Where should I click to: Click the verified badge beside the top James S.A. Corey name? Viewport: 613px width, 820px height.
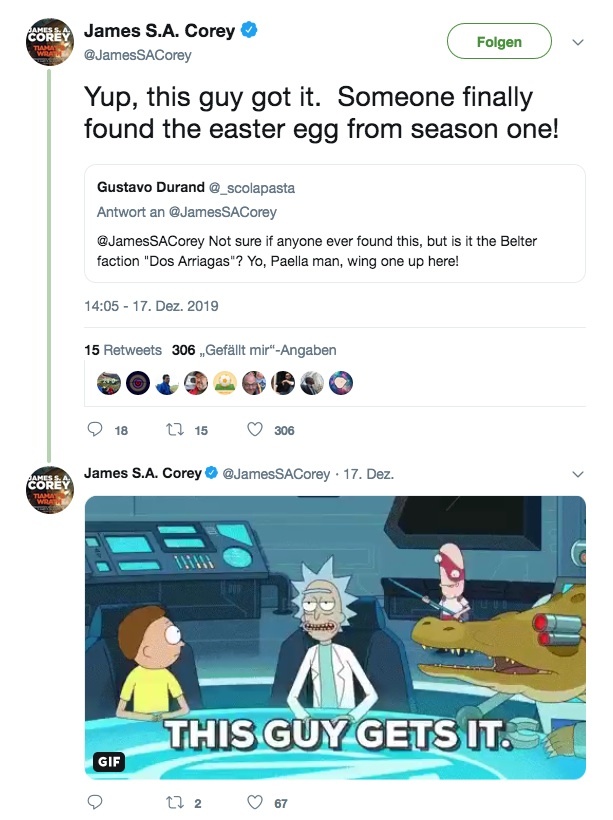[249, 32]
